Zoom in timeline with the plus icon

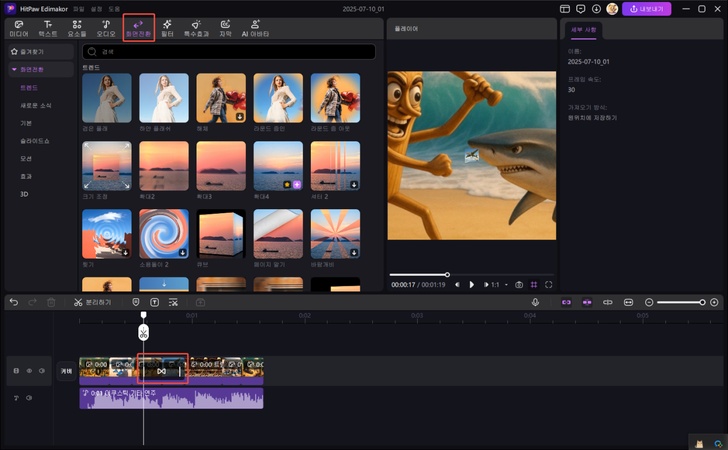[714, 302]
